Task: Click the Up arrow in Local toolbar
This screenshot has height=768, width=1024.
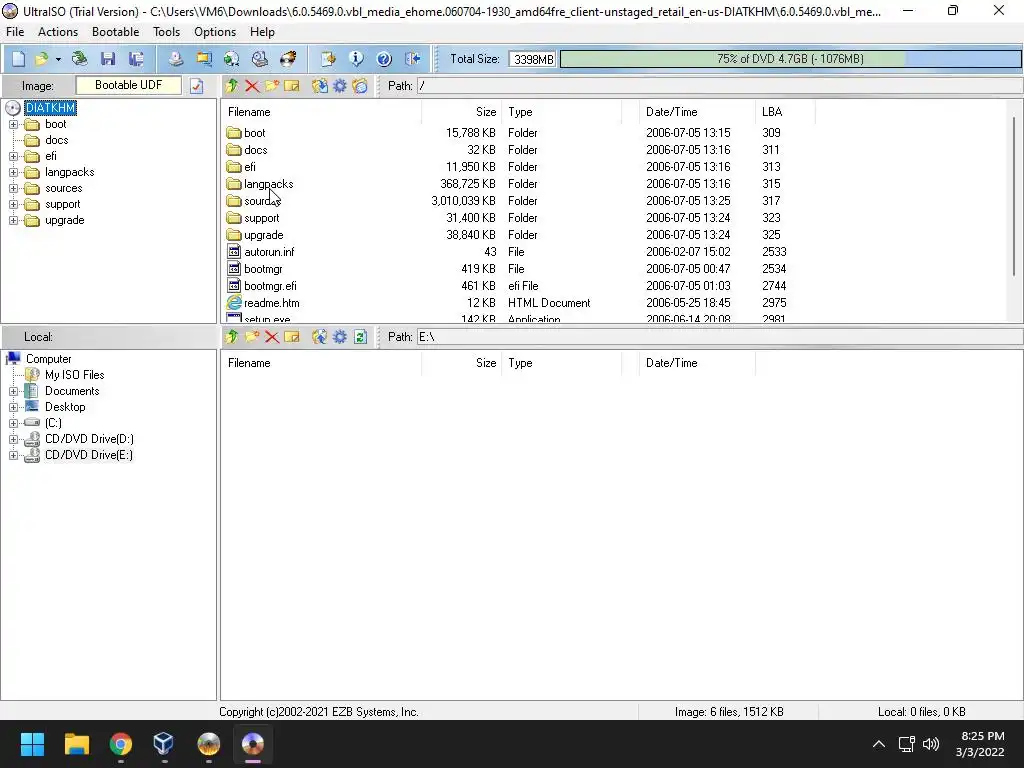Action: point(232,337)
